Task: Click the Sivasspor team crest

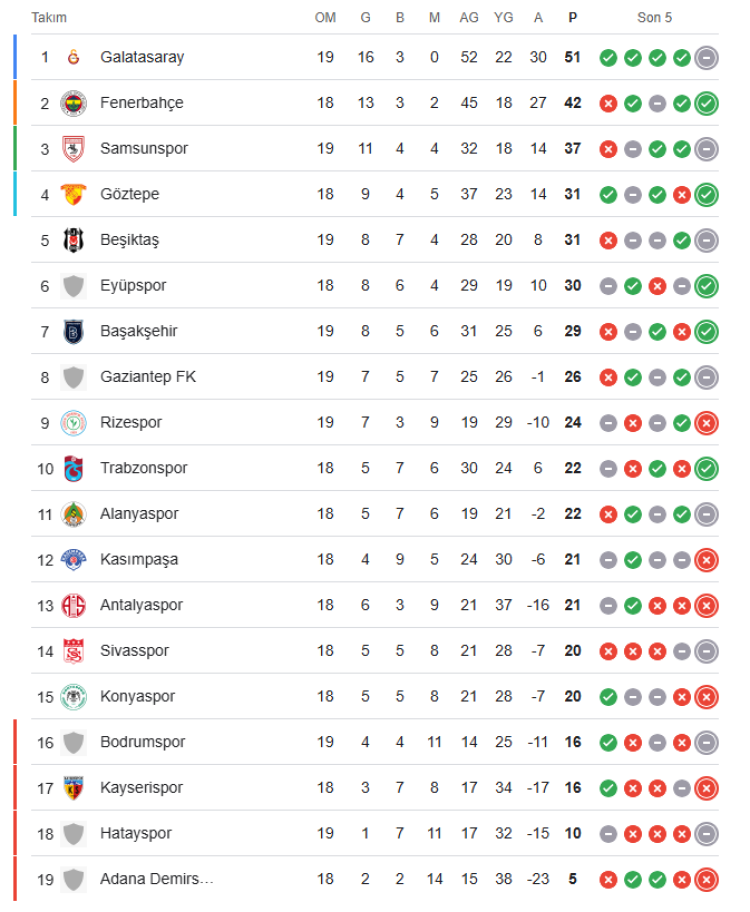Action: [73, 651]
